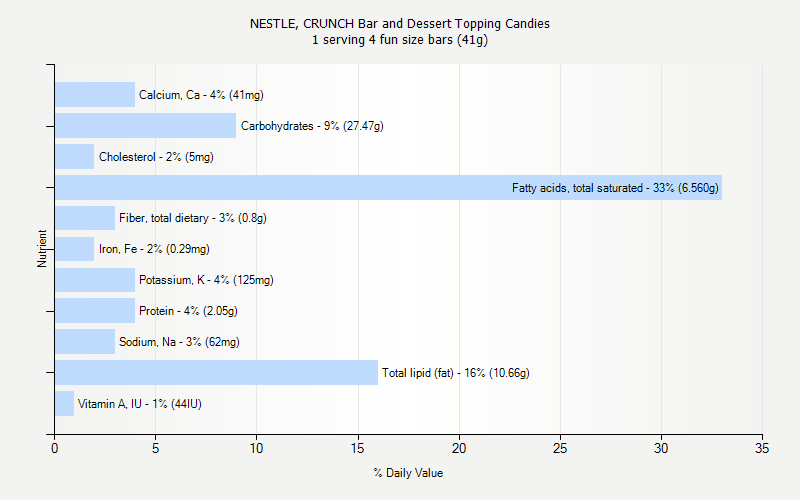The height and width of the screenshot is (500, 800).
Task: Click the Iron, Fe bar
Action: (74, 249)
